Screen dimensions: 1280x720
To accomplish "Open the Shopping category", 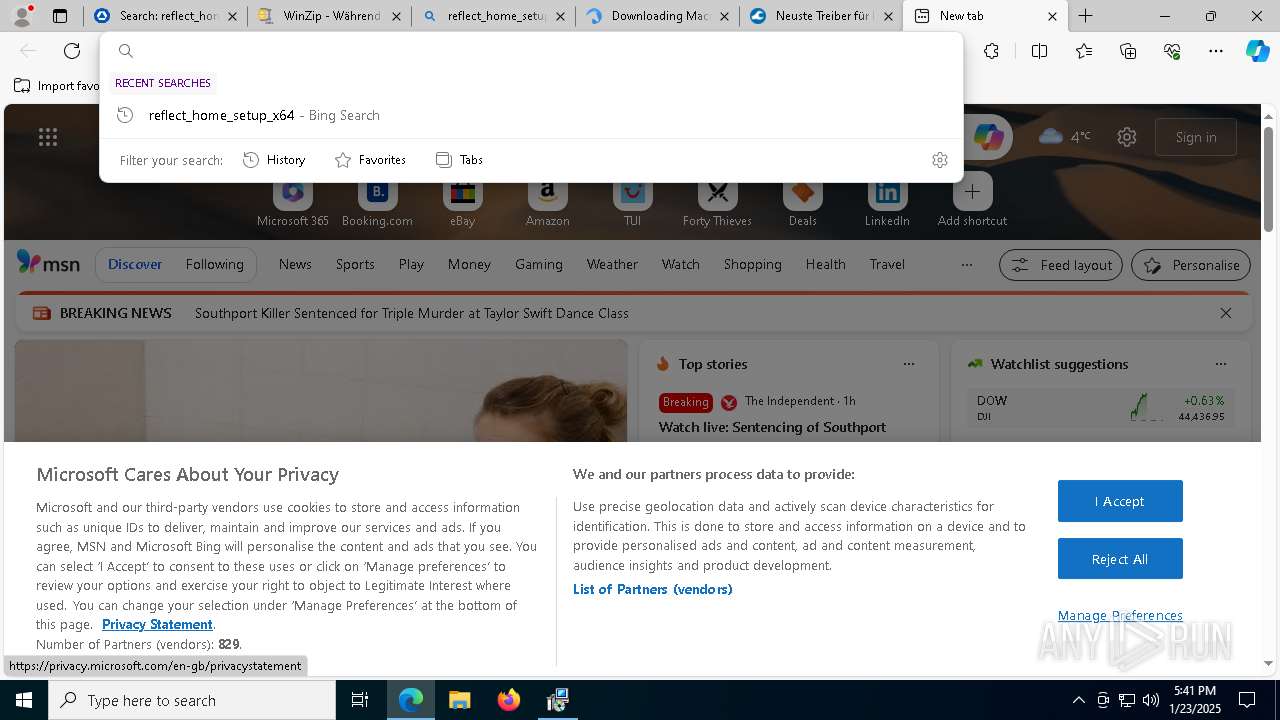I will pos(752,264).
